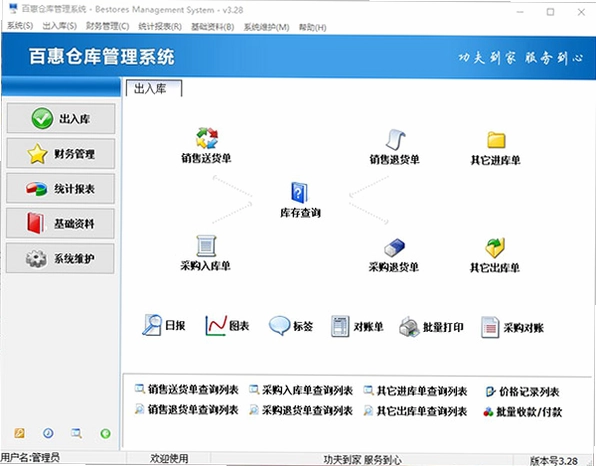
Task: Open the 系统维护(M) menu
Action: (266, 27)
